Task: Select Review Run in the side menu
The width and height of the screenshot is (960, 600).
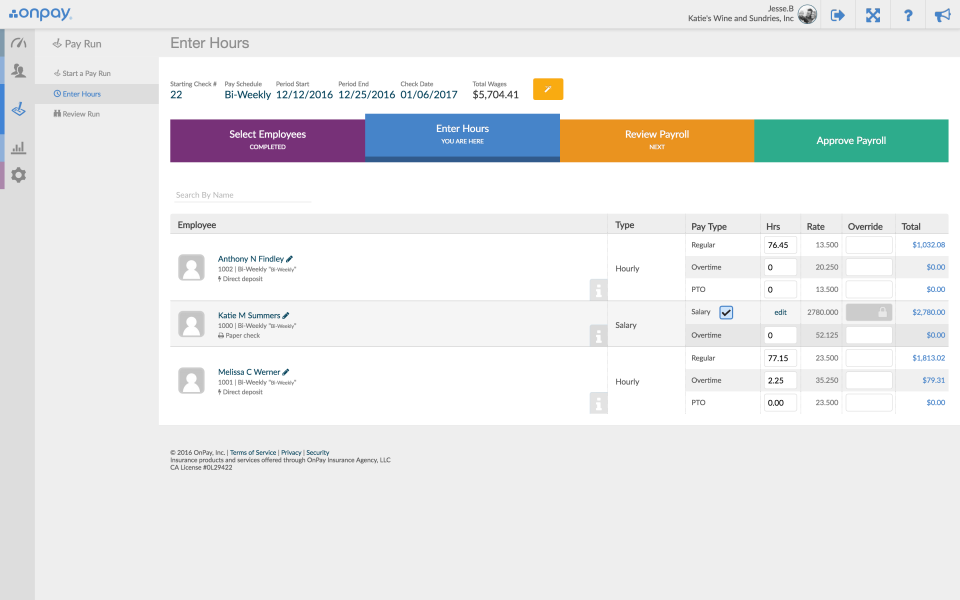Action: point(77,114)
